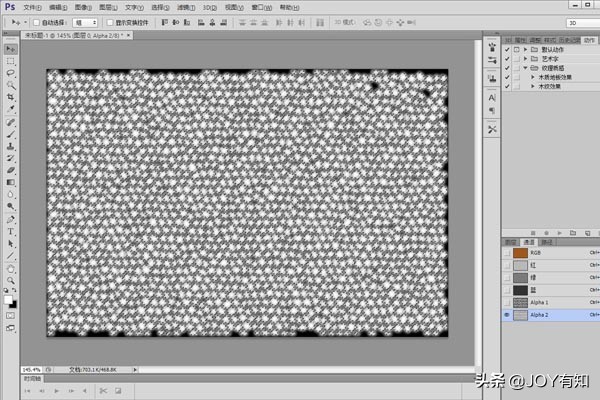This screenshot has height=400, width=600.
Task: Hide the Alpha 2 channel via eye icon
Action: click(x=508, y=314)
